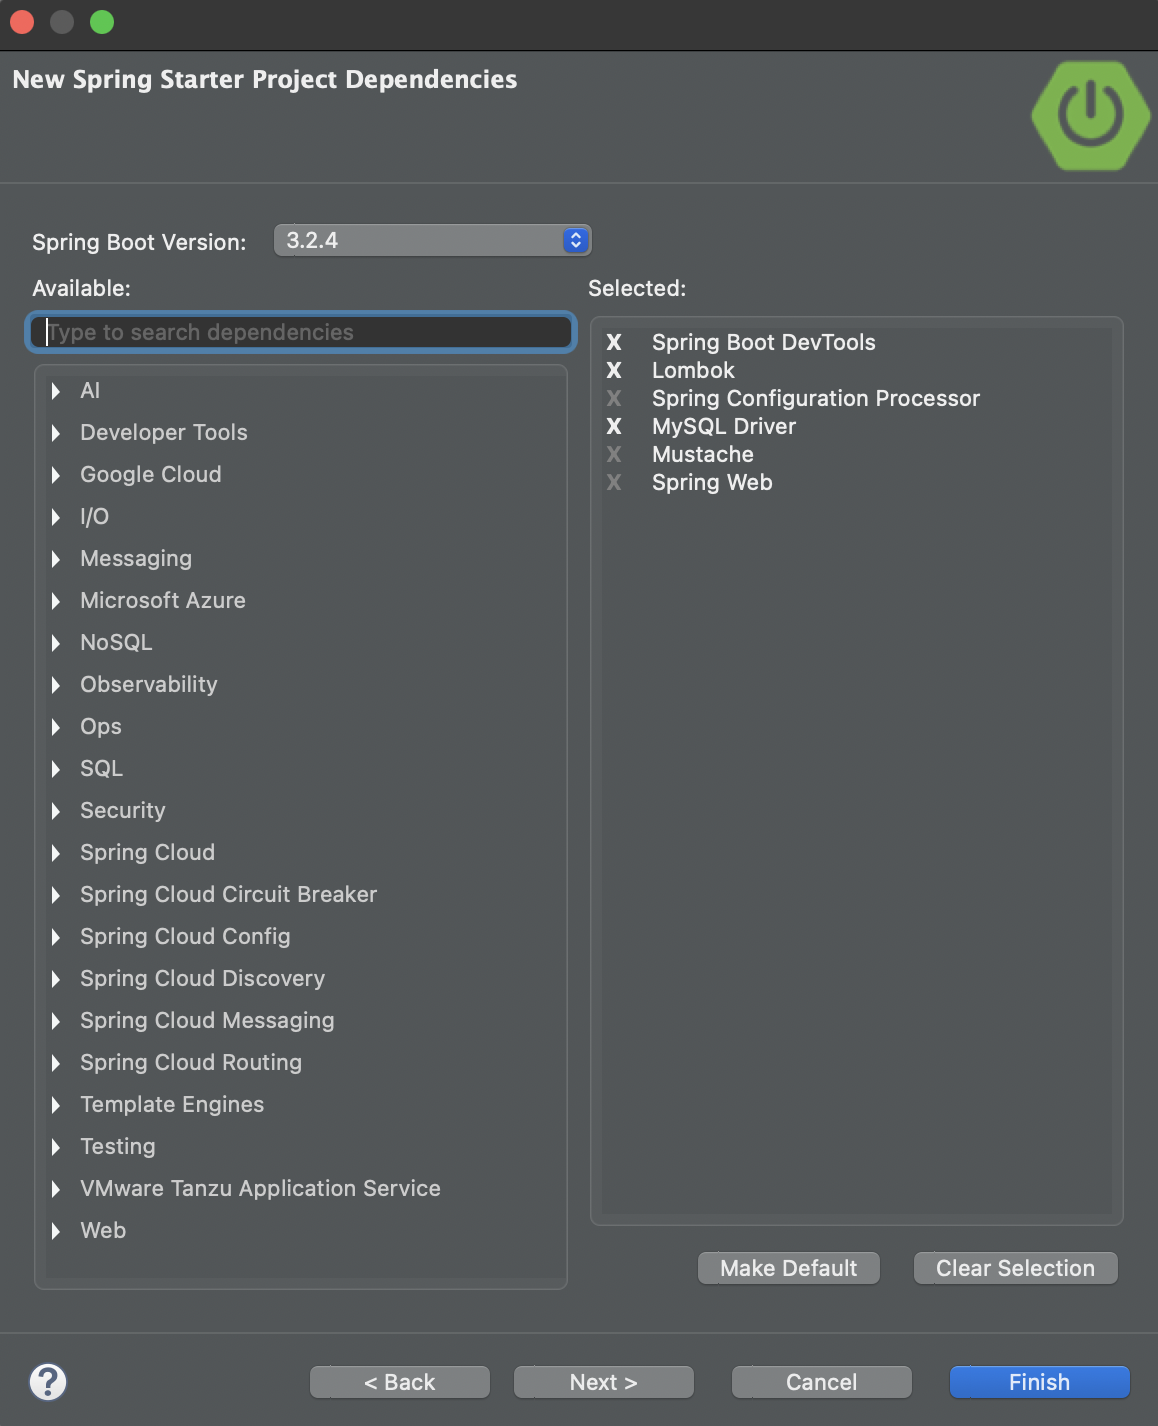Select the Spring Cloud Discovery label
1158x1426 pixels.
click(x=203, y=979)
